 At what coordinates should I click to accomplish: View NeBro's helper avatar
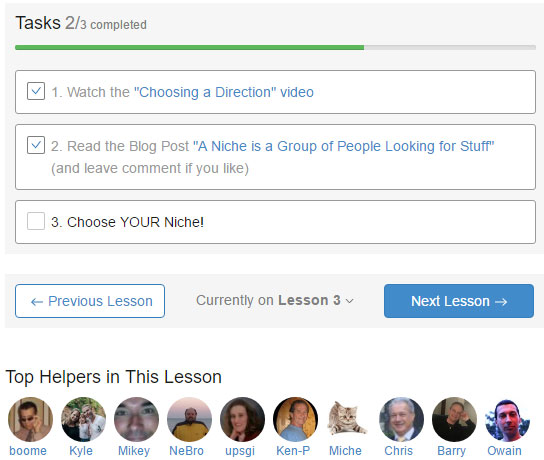tap(189, 419)
